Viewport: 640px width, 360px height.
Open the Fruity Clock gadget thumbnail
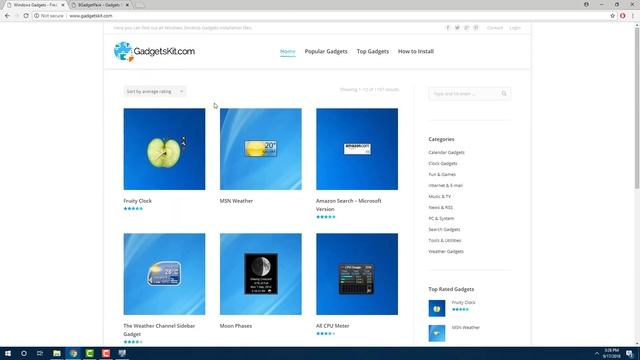click(x=164, y=149)
